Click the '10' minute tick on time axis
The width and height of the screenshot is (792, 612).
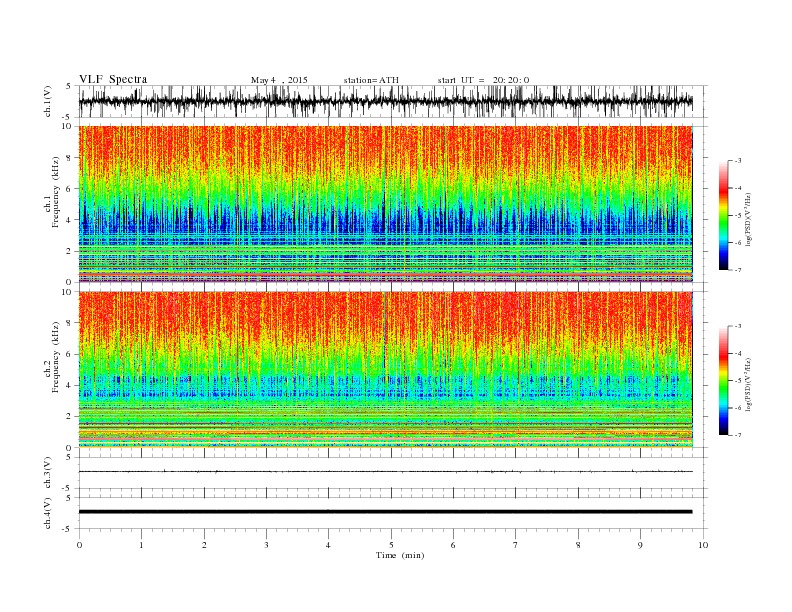point(703,545)
